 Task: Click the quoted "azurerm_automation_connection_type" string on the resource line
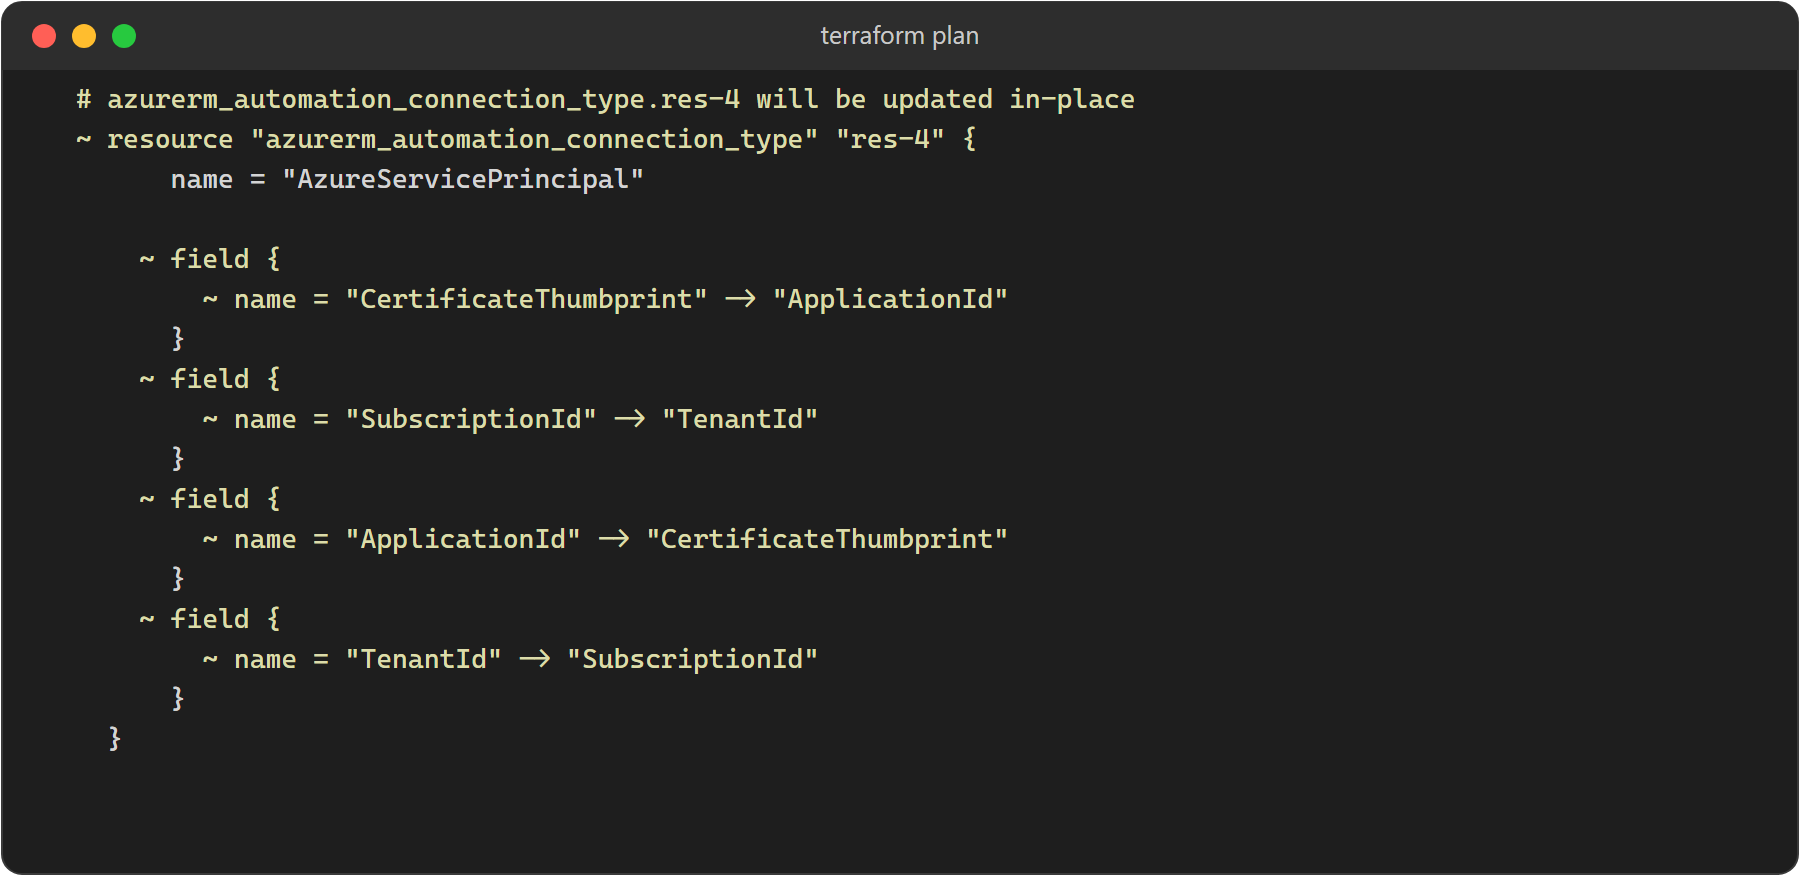534,139
